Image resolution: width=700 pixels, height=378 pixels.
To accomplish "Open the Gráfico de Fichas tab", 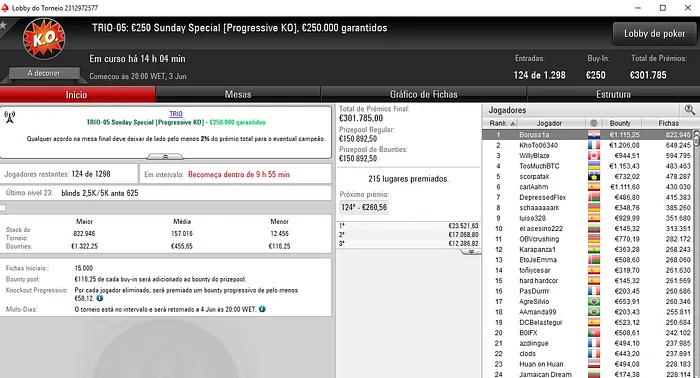I will (x=424, y=95).
